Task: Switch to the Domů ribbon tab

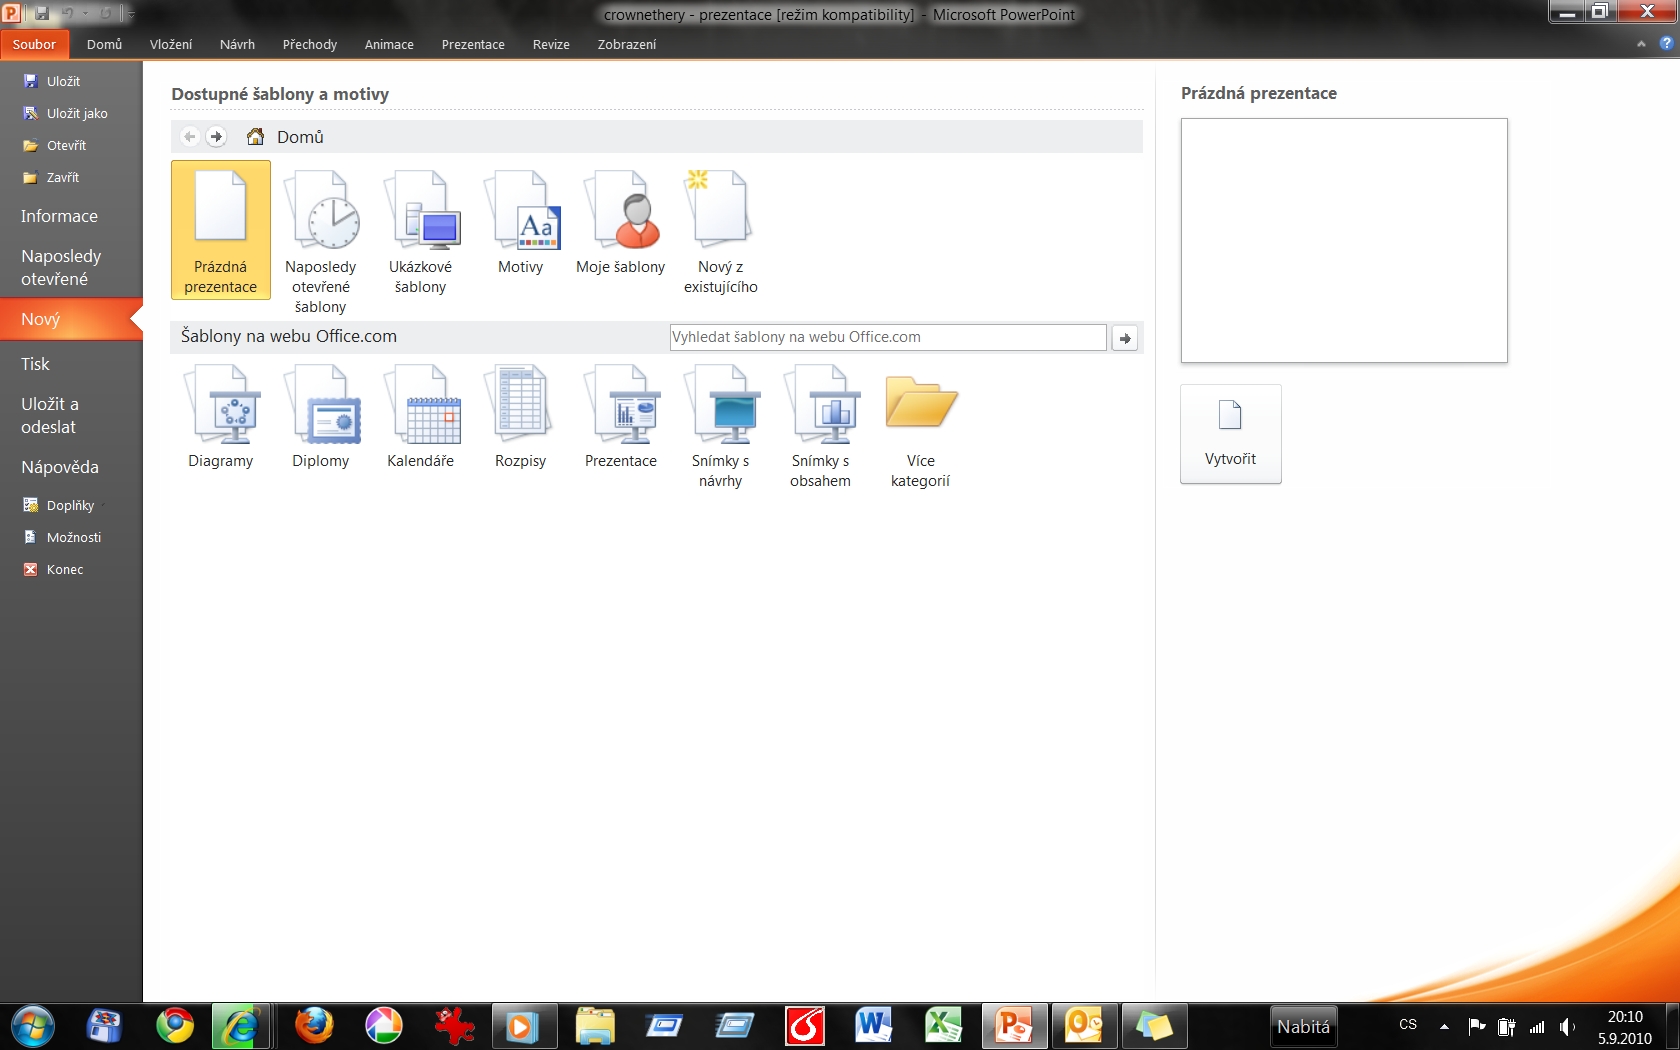Action: tap(104, 44)
